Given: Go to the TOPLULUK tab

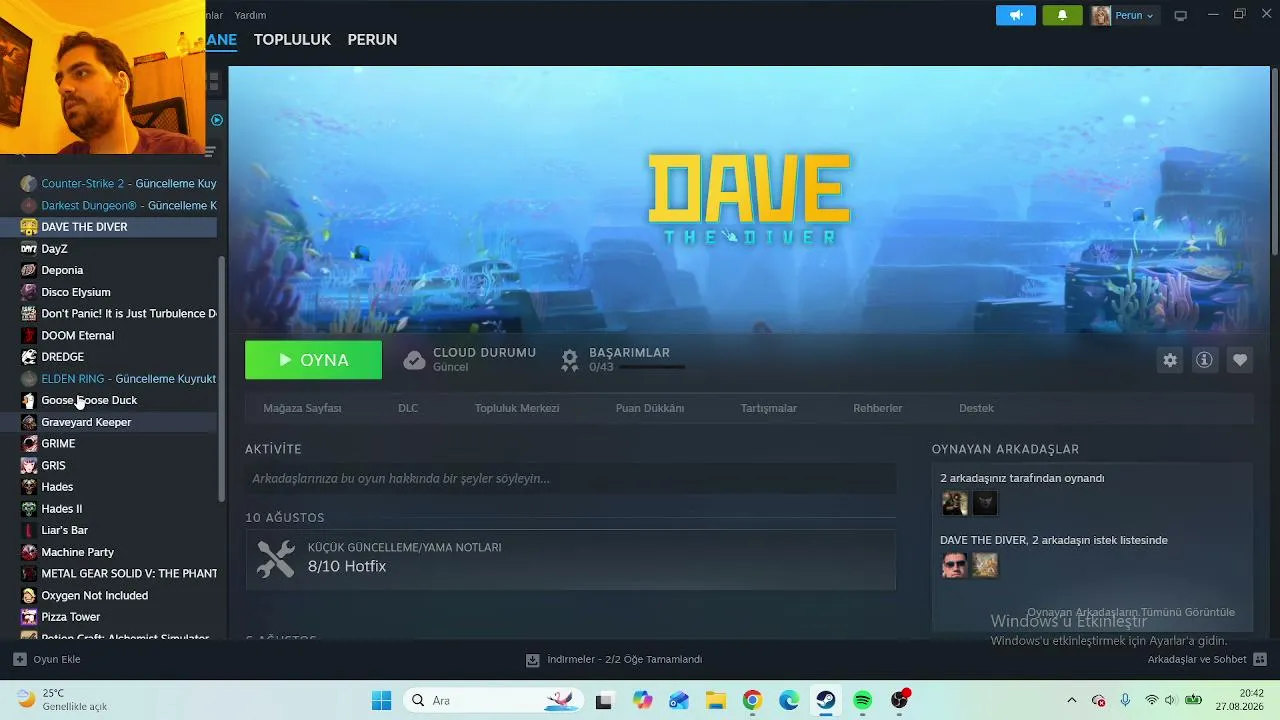Looking at the screenshot, I should 292,40.
